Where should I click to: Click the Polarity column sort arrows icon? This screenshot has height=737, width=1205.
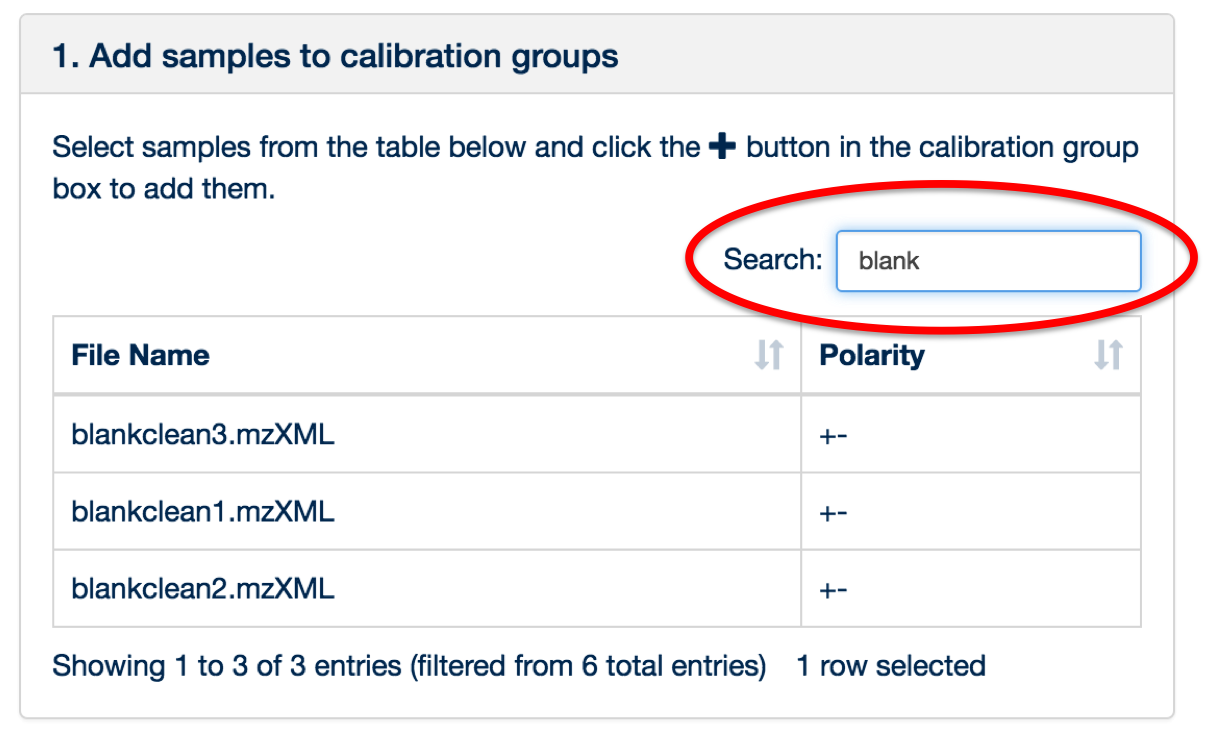pyautogui.click(x=1108, y=355)
